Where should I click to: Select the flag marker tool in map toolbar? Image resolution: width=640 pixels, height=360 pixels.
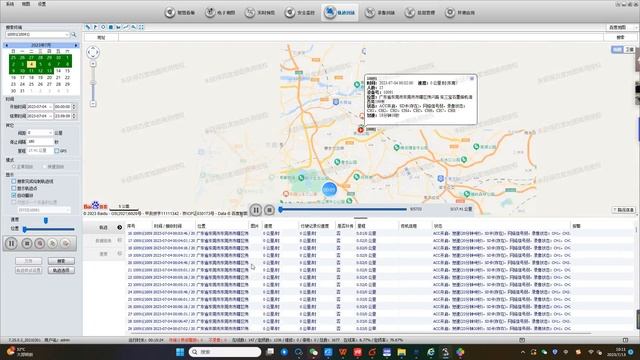pyautogui.click(x=96, y=27)
